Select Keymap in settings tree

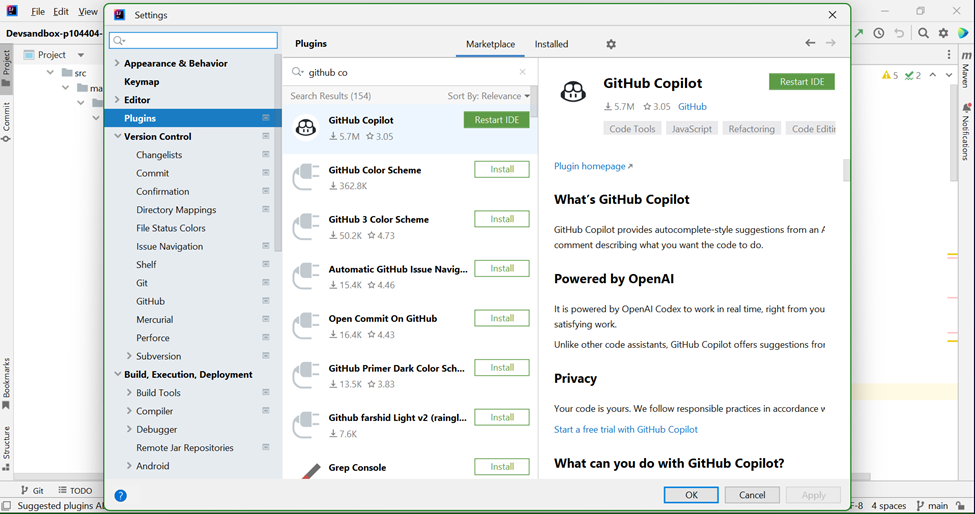click(141, 81)
